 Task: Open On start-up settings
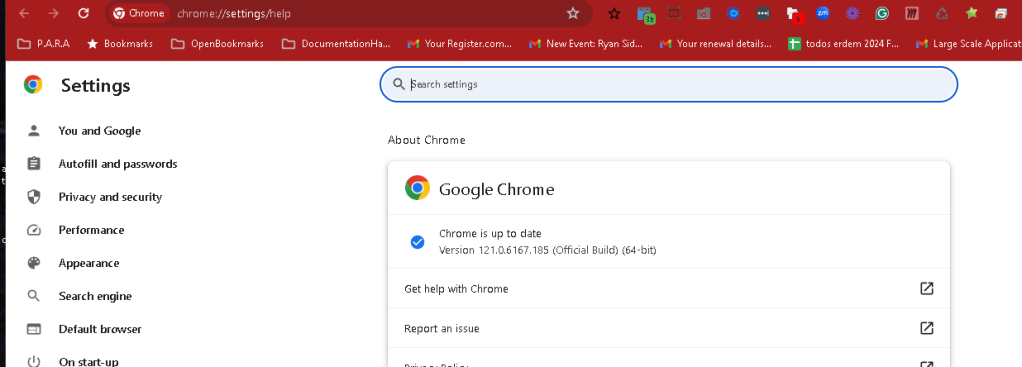(x=89, y=362)
